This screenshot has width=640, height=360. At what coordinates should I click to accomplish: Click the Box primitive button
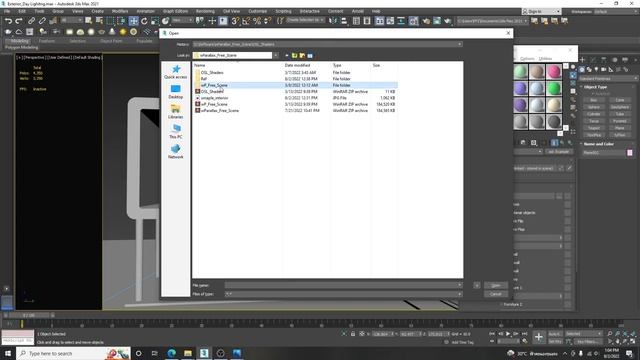tap(593, 100)
